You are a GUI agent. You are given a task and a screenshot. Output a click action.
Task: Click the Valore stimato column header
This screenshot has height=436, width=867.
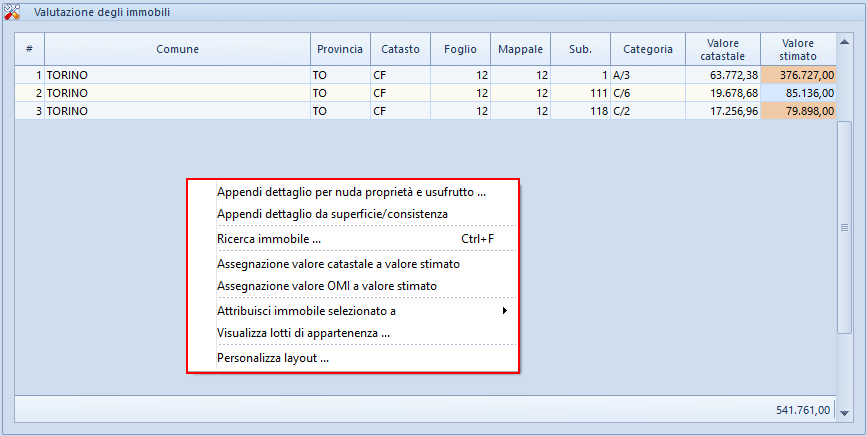click(797, 49)
